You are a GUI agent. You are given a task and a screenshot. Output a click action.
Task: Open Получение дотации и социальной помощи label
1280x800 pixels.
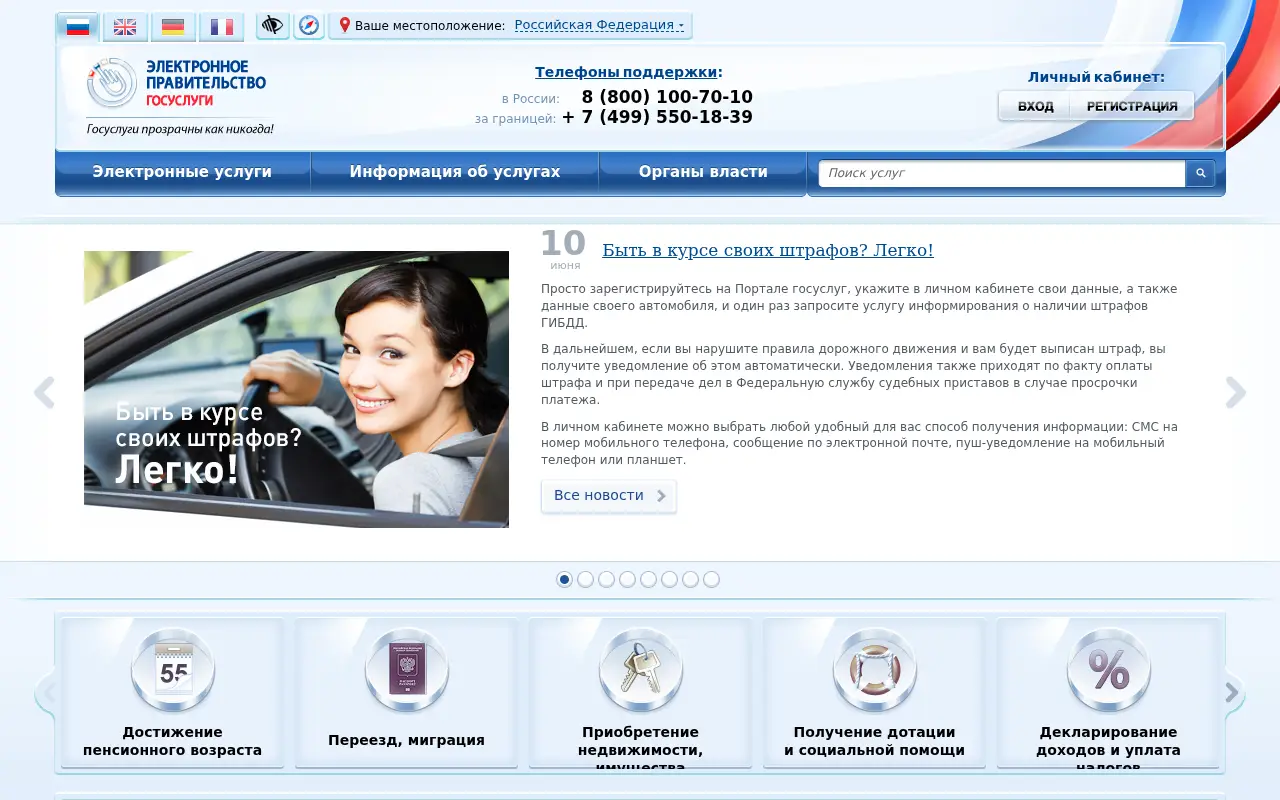pyautogui.click(x=874, y=741)
